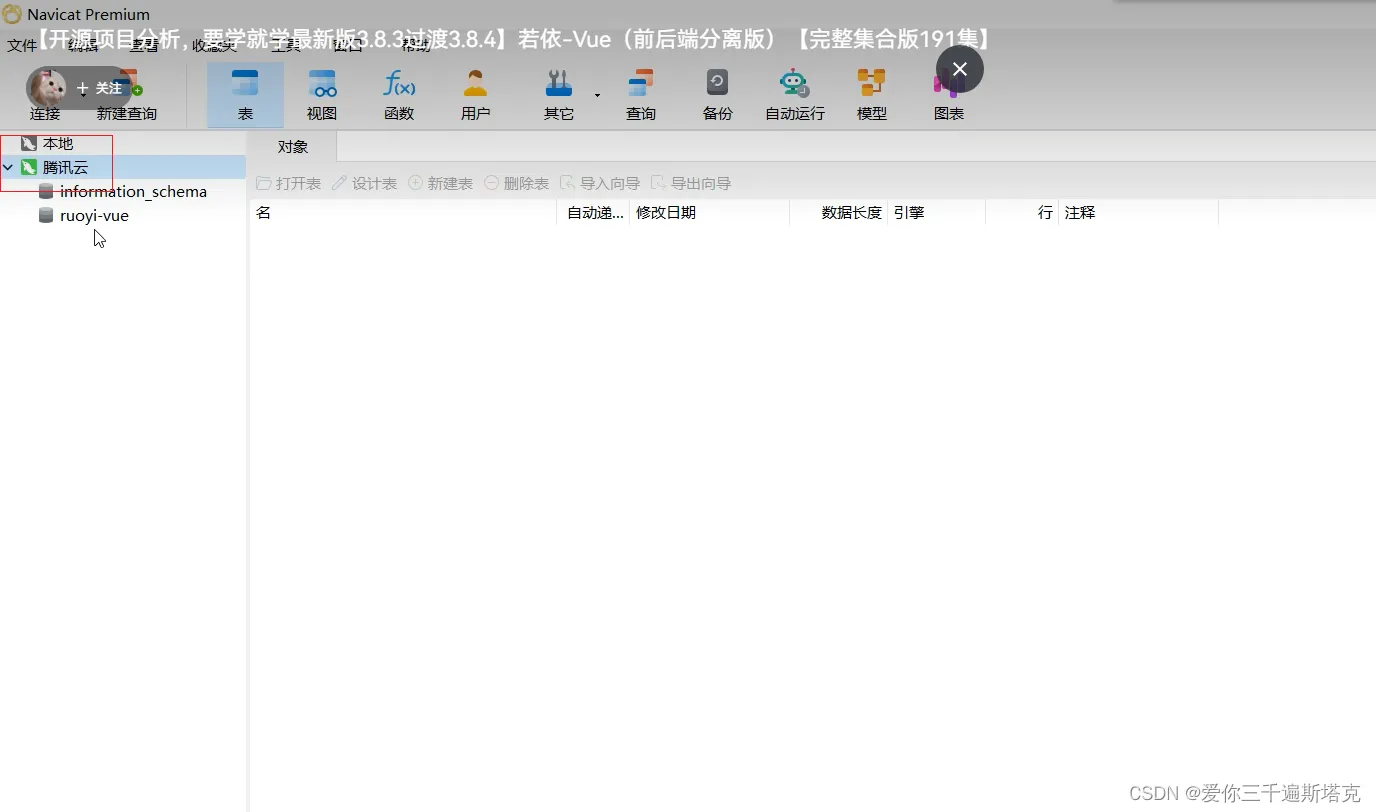Open the 表 (Tables) toolbar view
The width and height of the screenshot is (1376, 812).
pos(245,95)
